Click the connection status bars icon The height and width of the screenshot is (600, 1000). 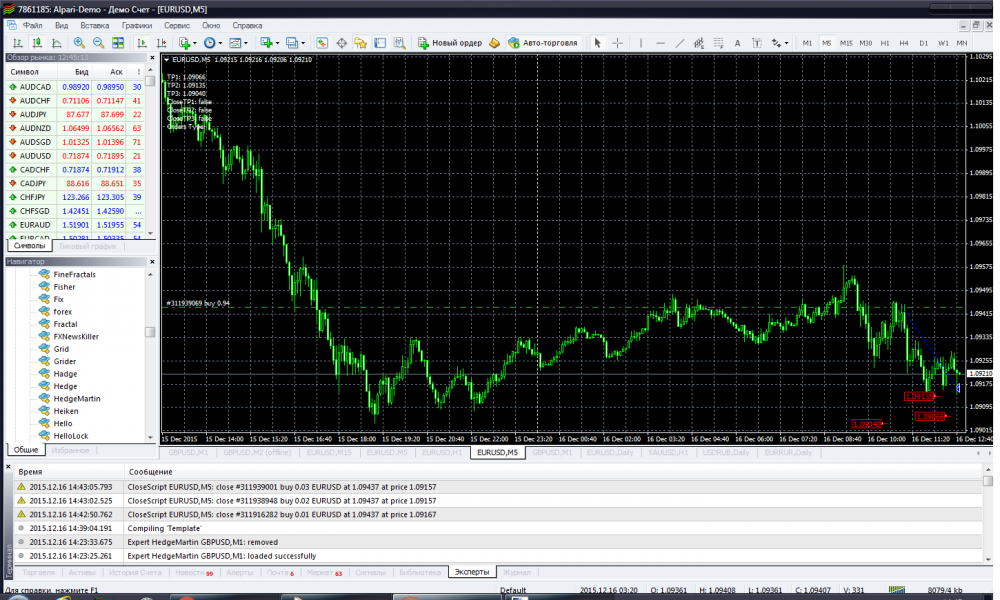click(897, 590)
